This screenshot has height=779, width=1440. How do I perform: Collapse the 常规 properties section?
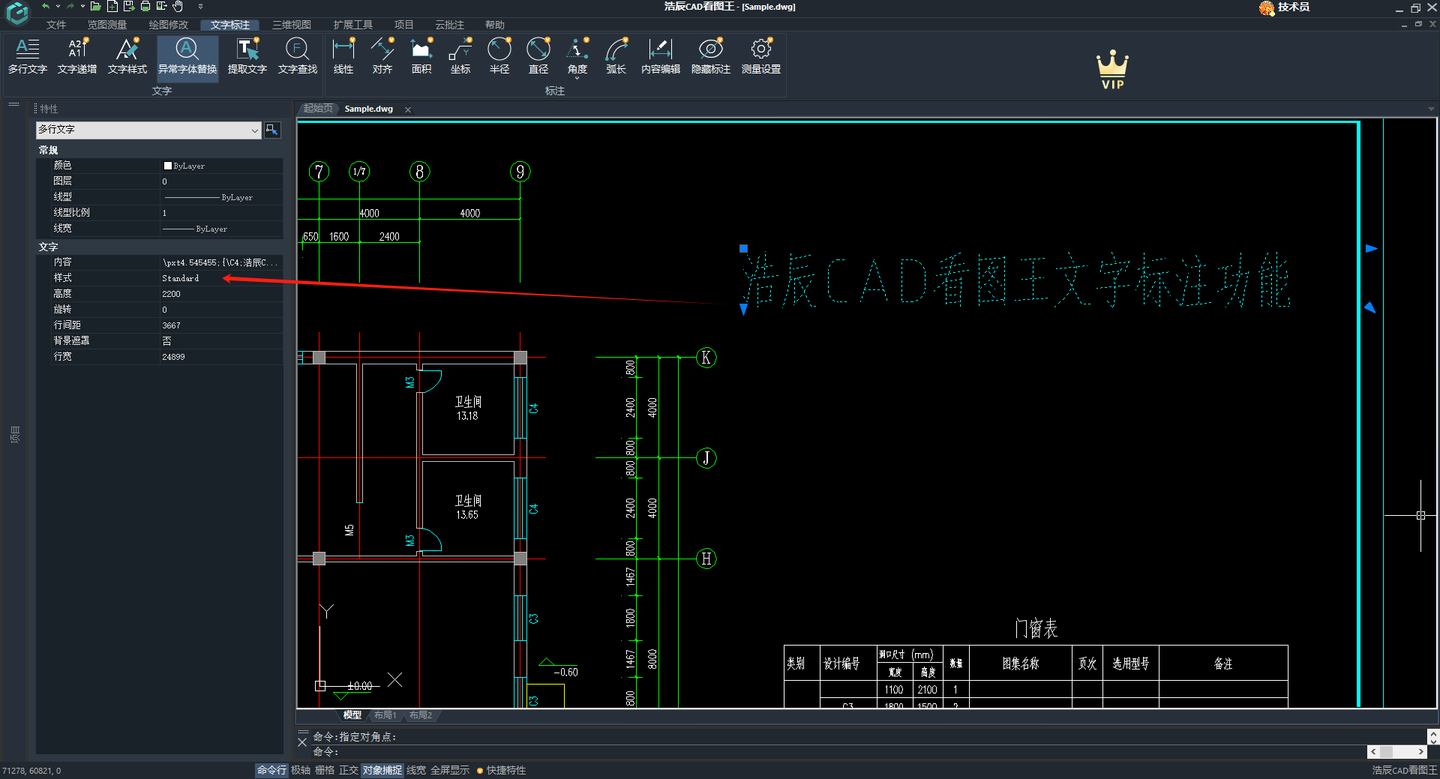tap(48, 150)
